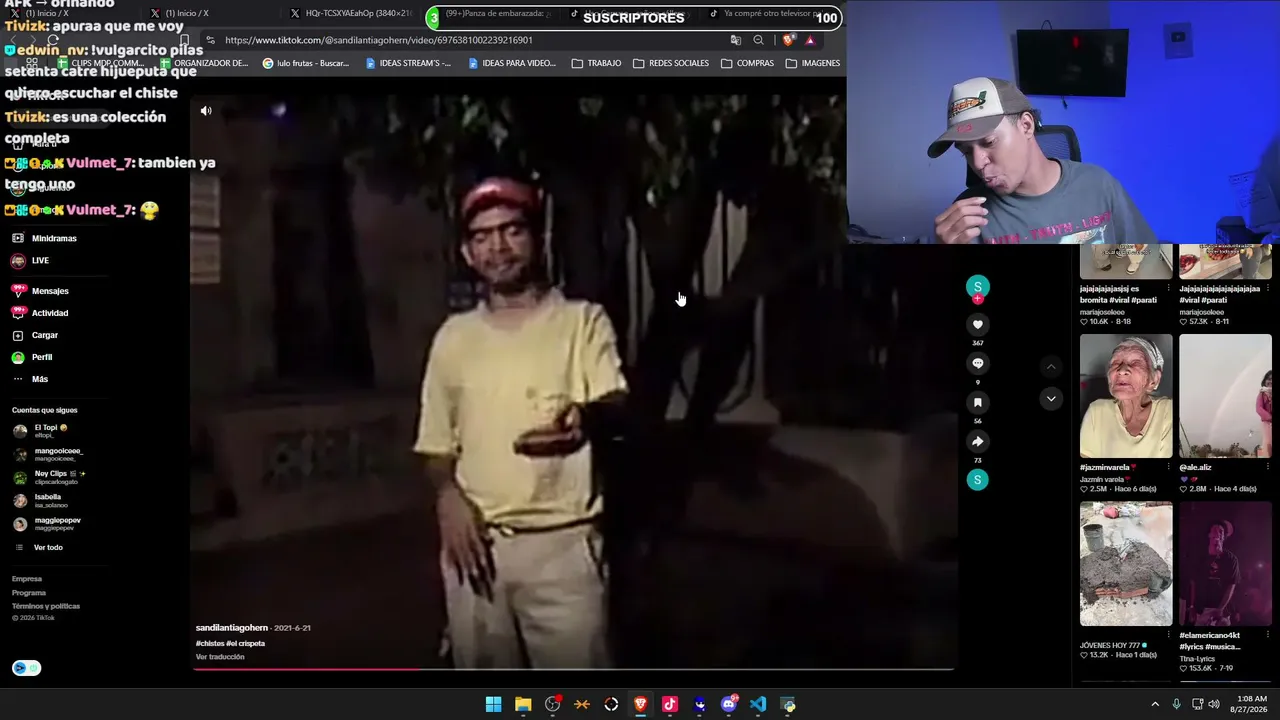1280x720 pixels.
Task: Open the creator avatar below the share count
Action: click(978, 480)
